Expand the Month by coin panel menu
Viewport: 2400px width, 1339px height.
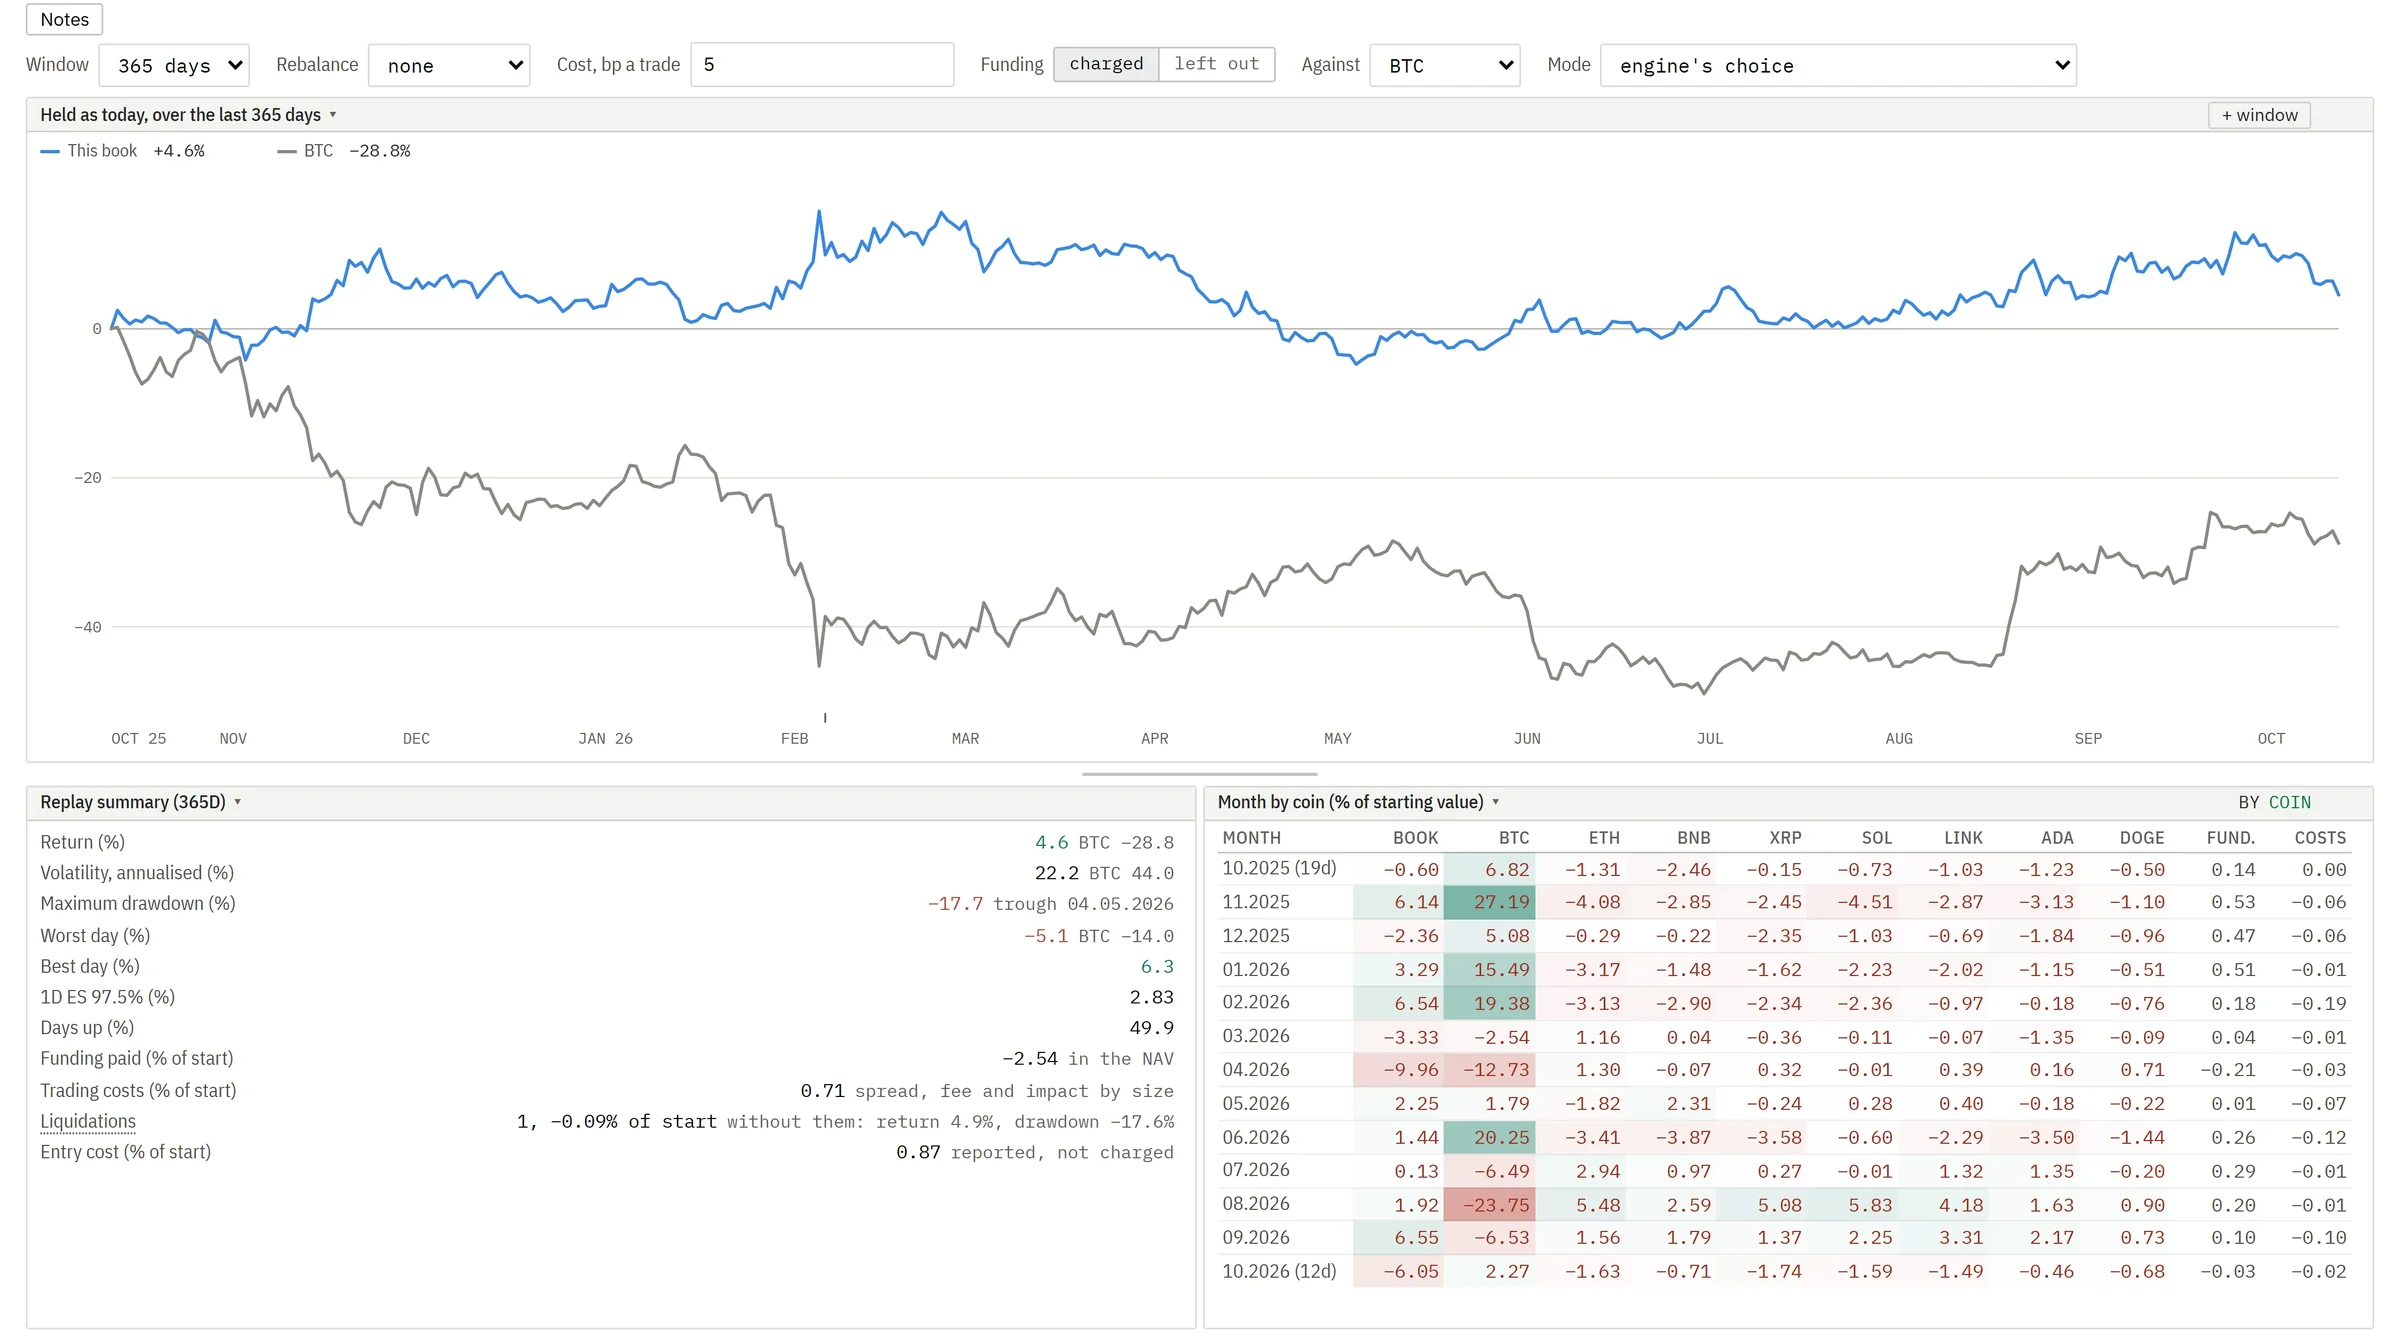click(x=1358, y=802)
